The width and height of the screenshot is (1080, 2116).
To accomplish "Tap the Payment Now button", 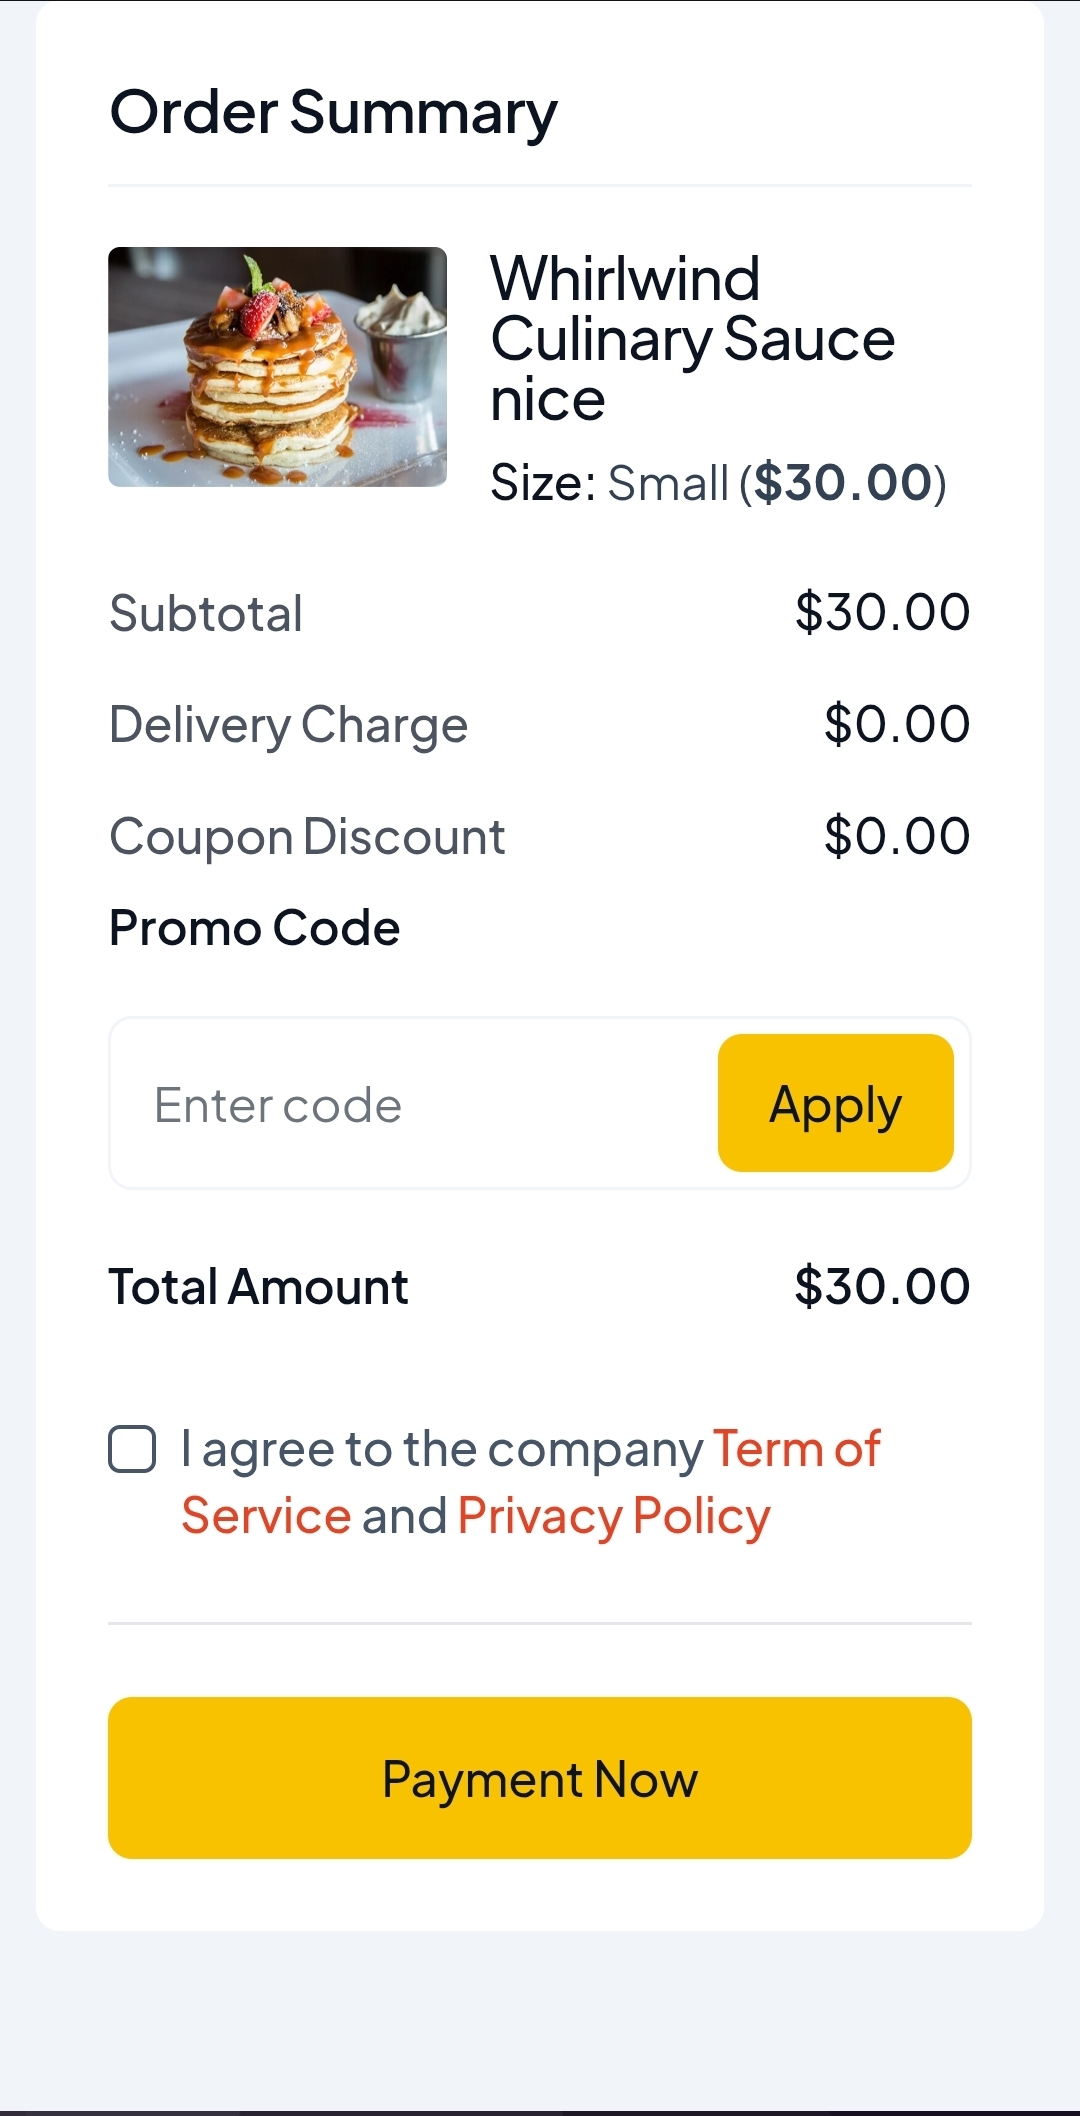I will point(540,1778).
